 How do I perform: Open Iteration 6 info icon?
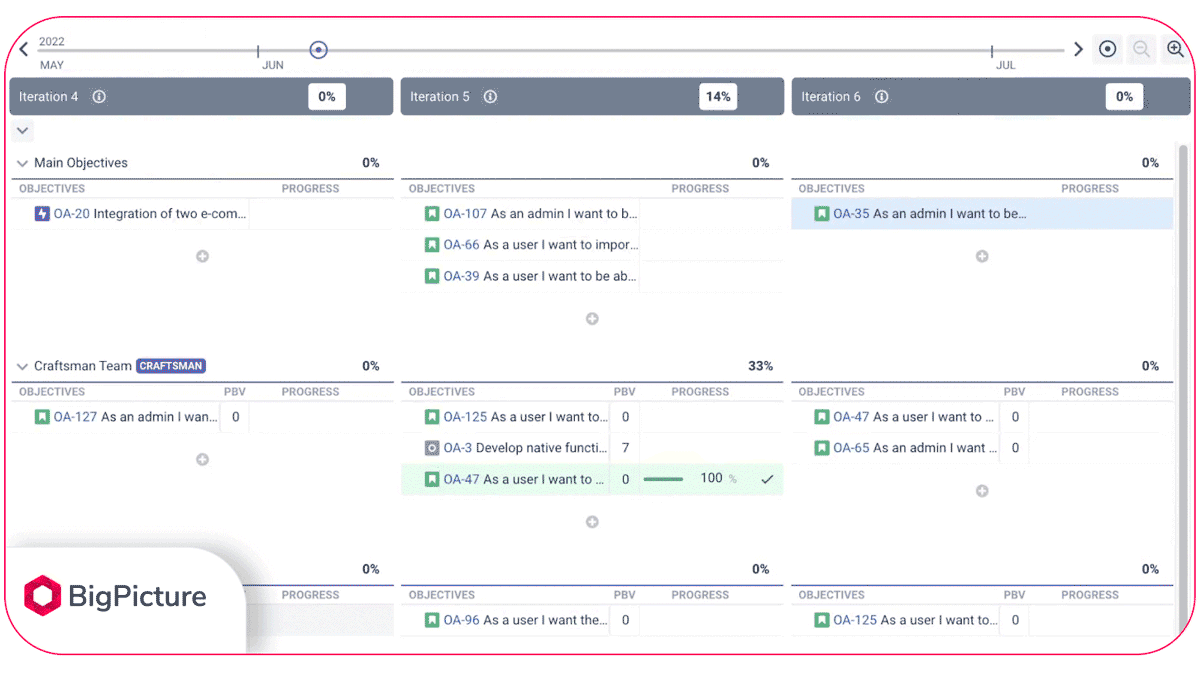tap(881, 97)
